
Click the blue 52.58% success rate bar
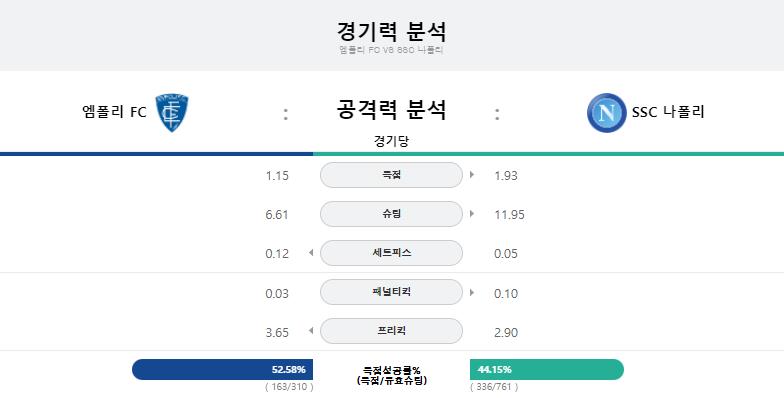pos(222,370)
